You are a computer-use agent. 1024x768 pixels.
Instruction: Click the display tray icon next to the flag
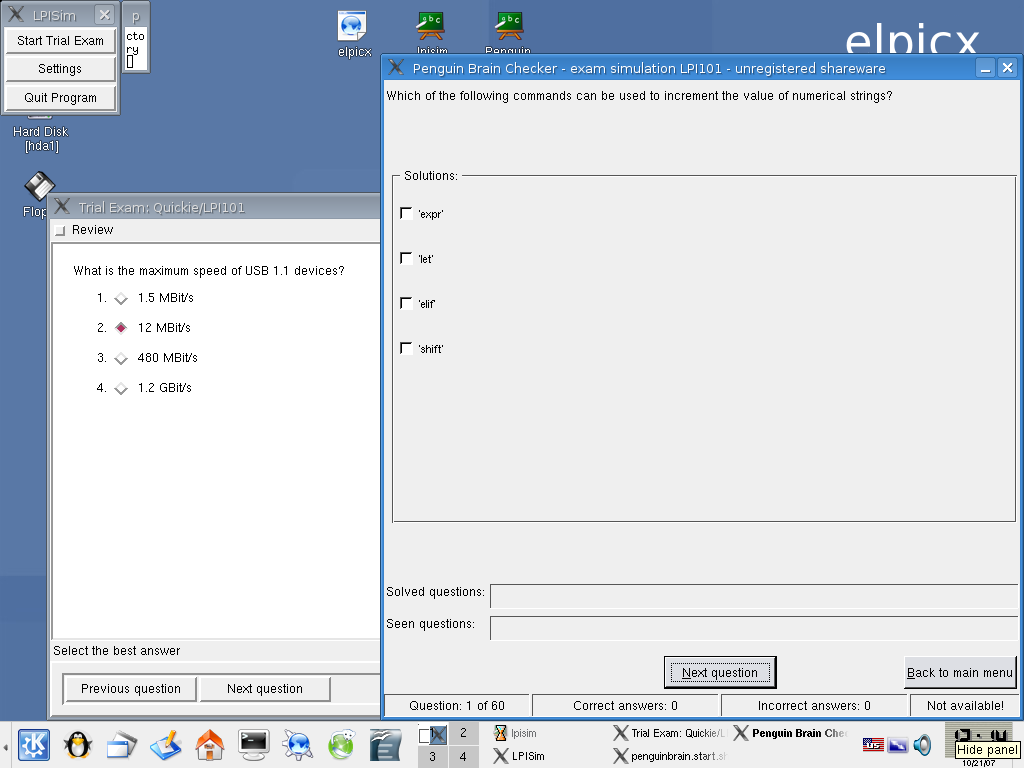coord(898,744)
